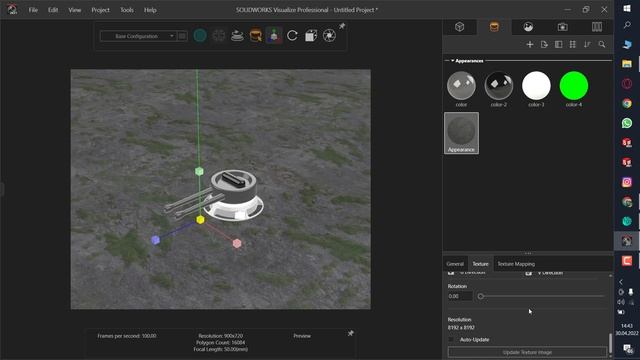Select the gray 'color' appearance sphere

(461, 86)
